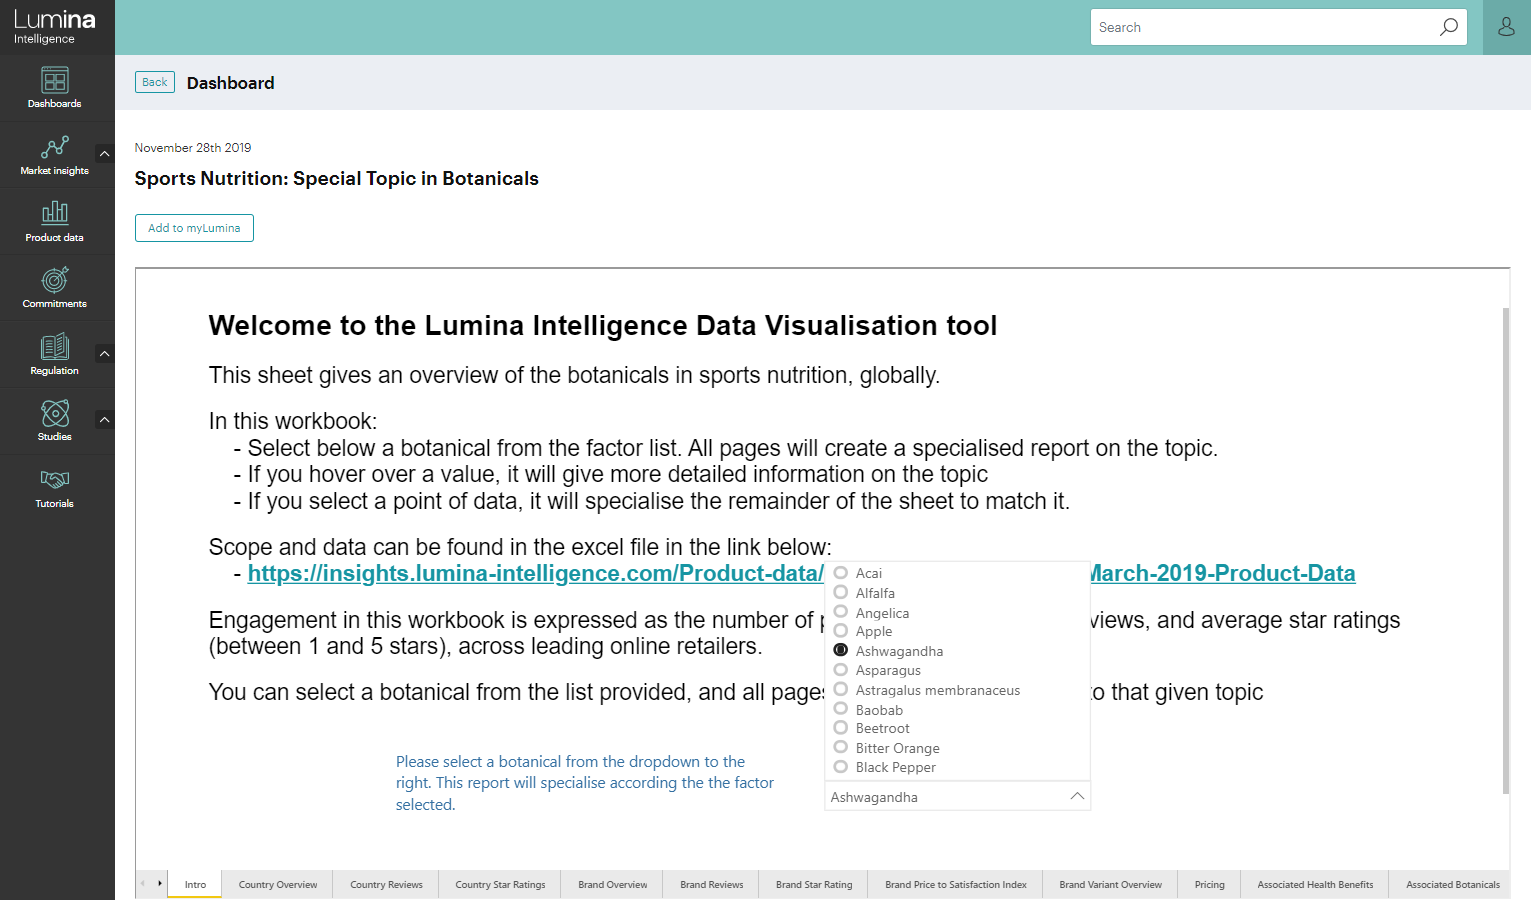The height and width of the screenshot is (900, 1531).
Task: Select the Commitments target icon
Action: [x=55, y=280]
